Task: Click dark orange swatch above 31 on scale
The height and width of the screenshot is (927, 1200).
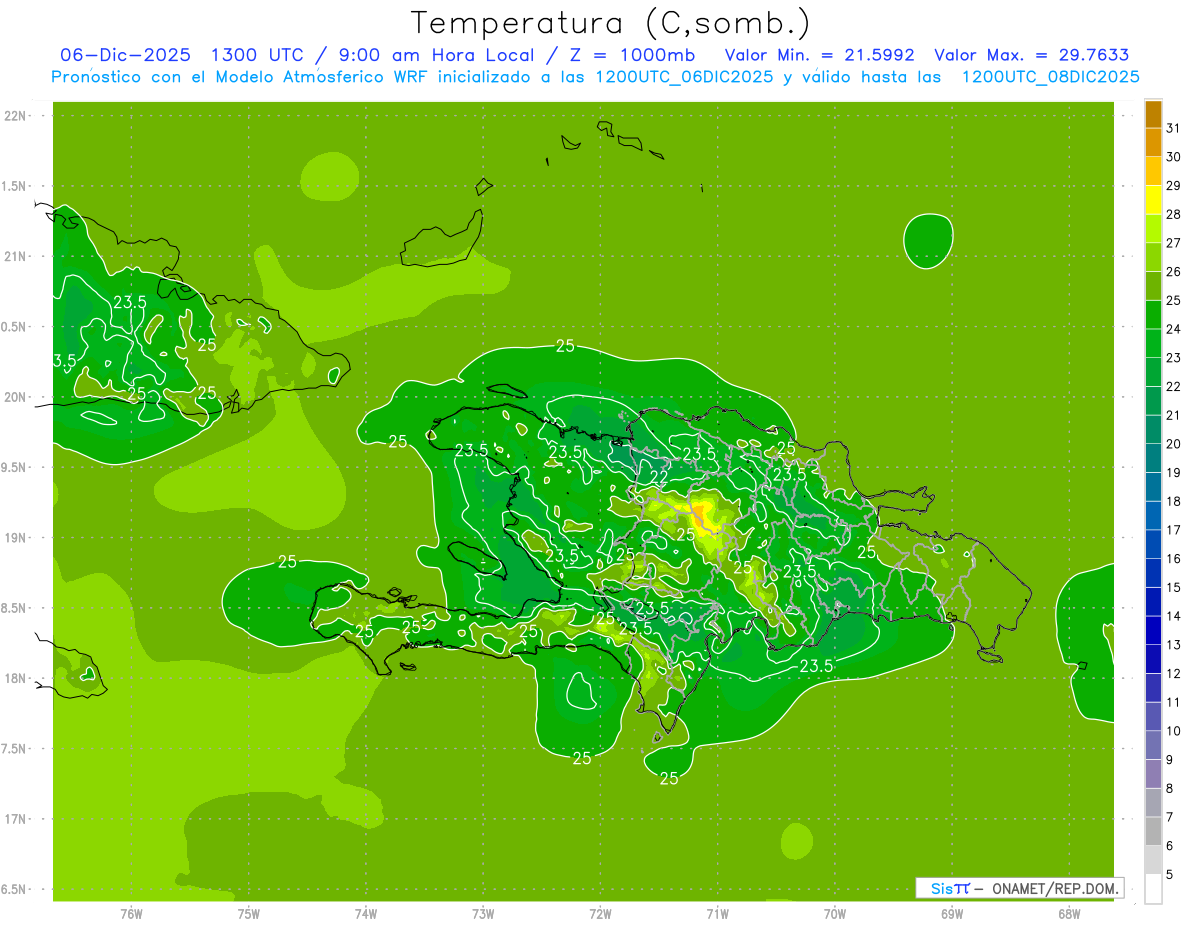Action: (1153, 114)
